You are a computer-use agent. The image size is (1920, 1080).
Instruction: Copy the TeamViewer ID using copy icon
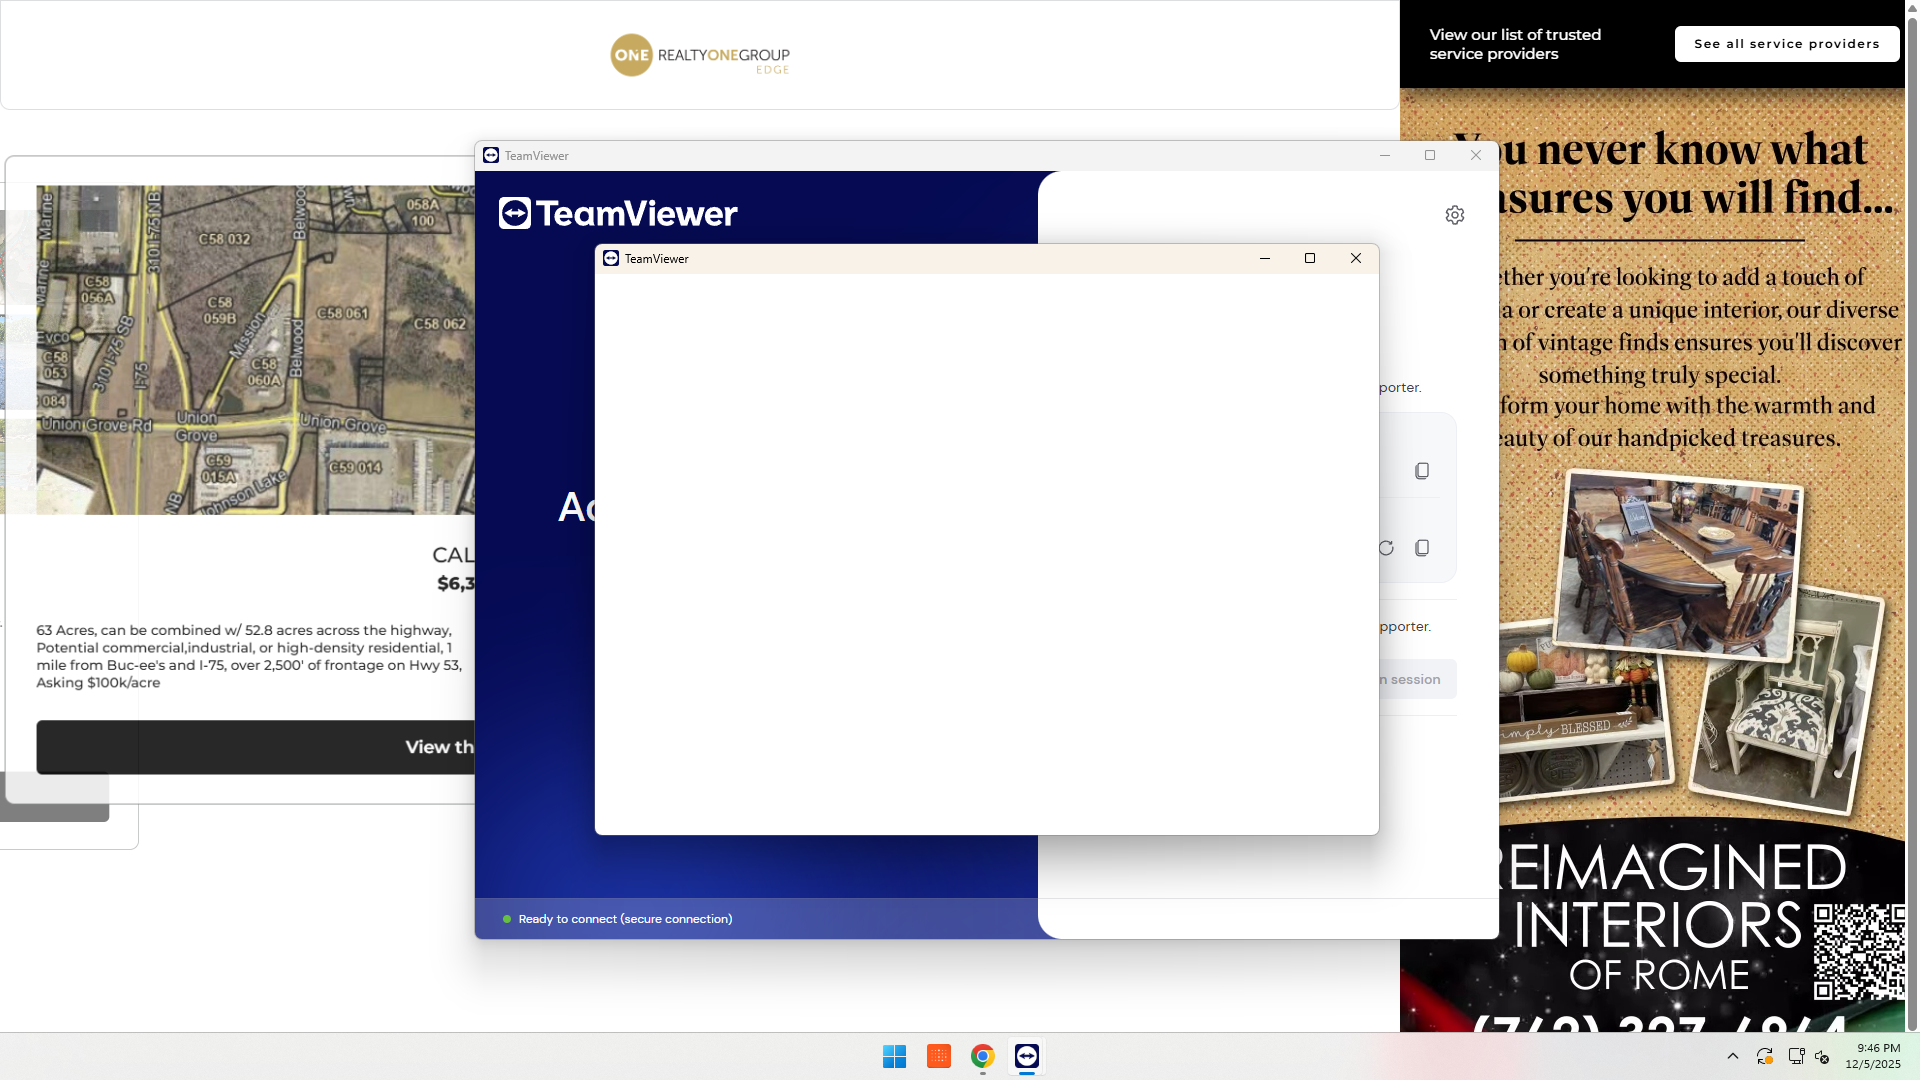click(1421, 470)
